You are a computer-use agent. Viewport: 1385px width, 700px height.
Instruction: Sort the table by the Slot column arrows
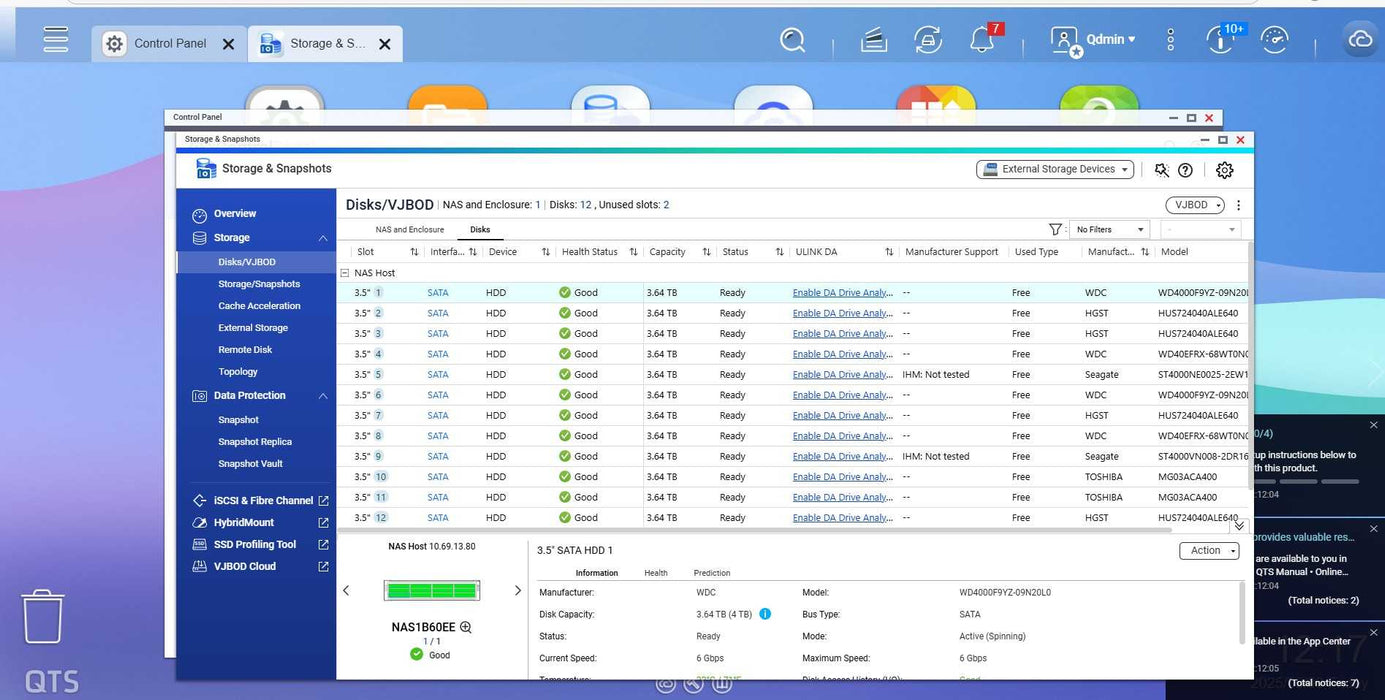(x=414, y=252)
